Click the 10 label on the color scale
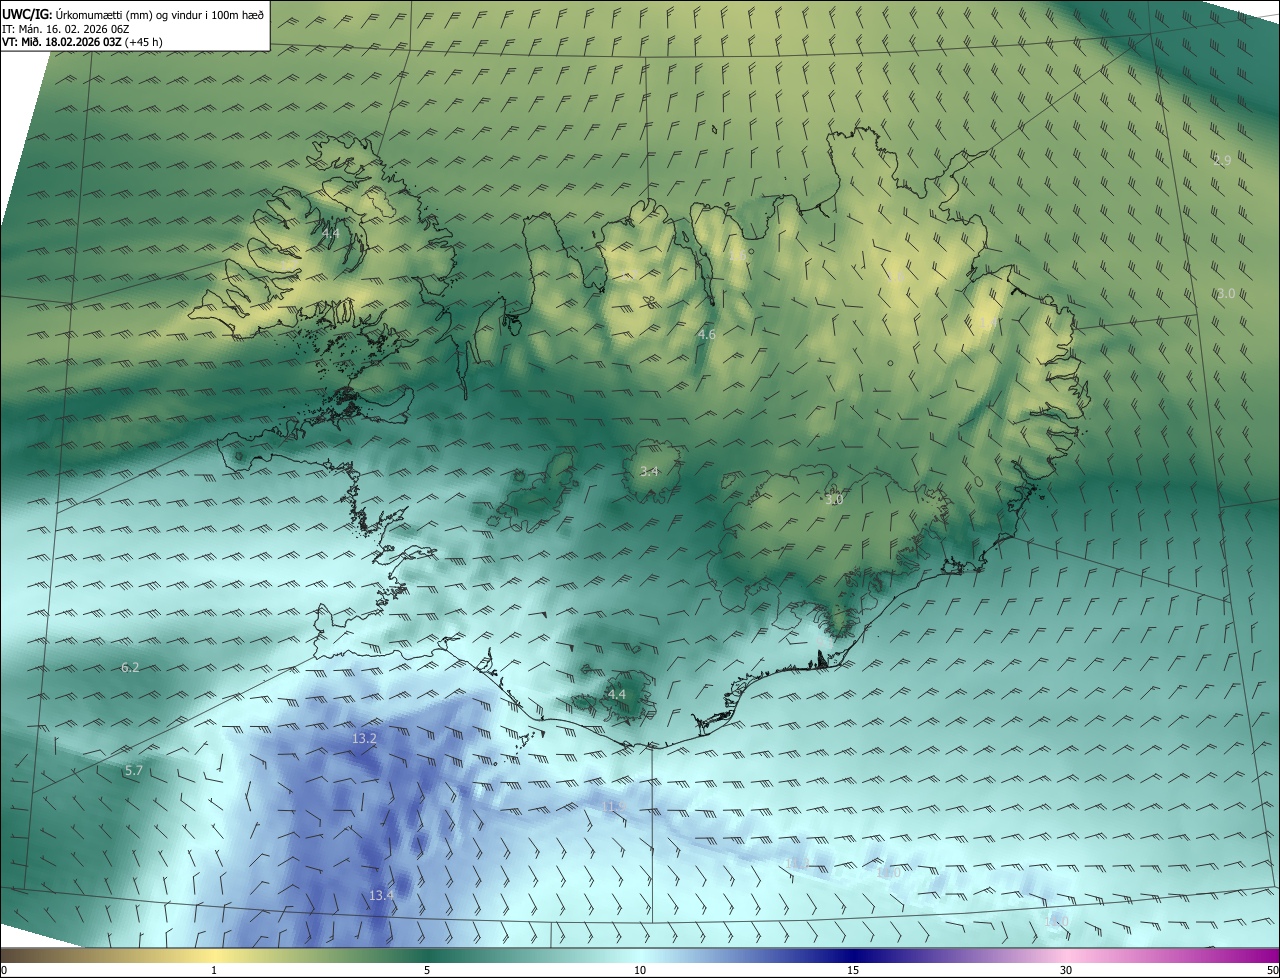Viewport: 1280px width, 978px height. coord(640,970)
